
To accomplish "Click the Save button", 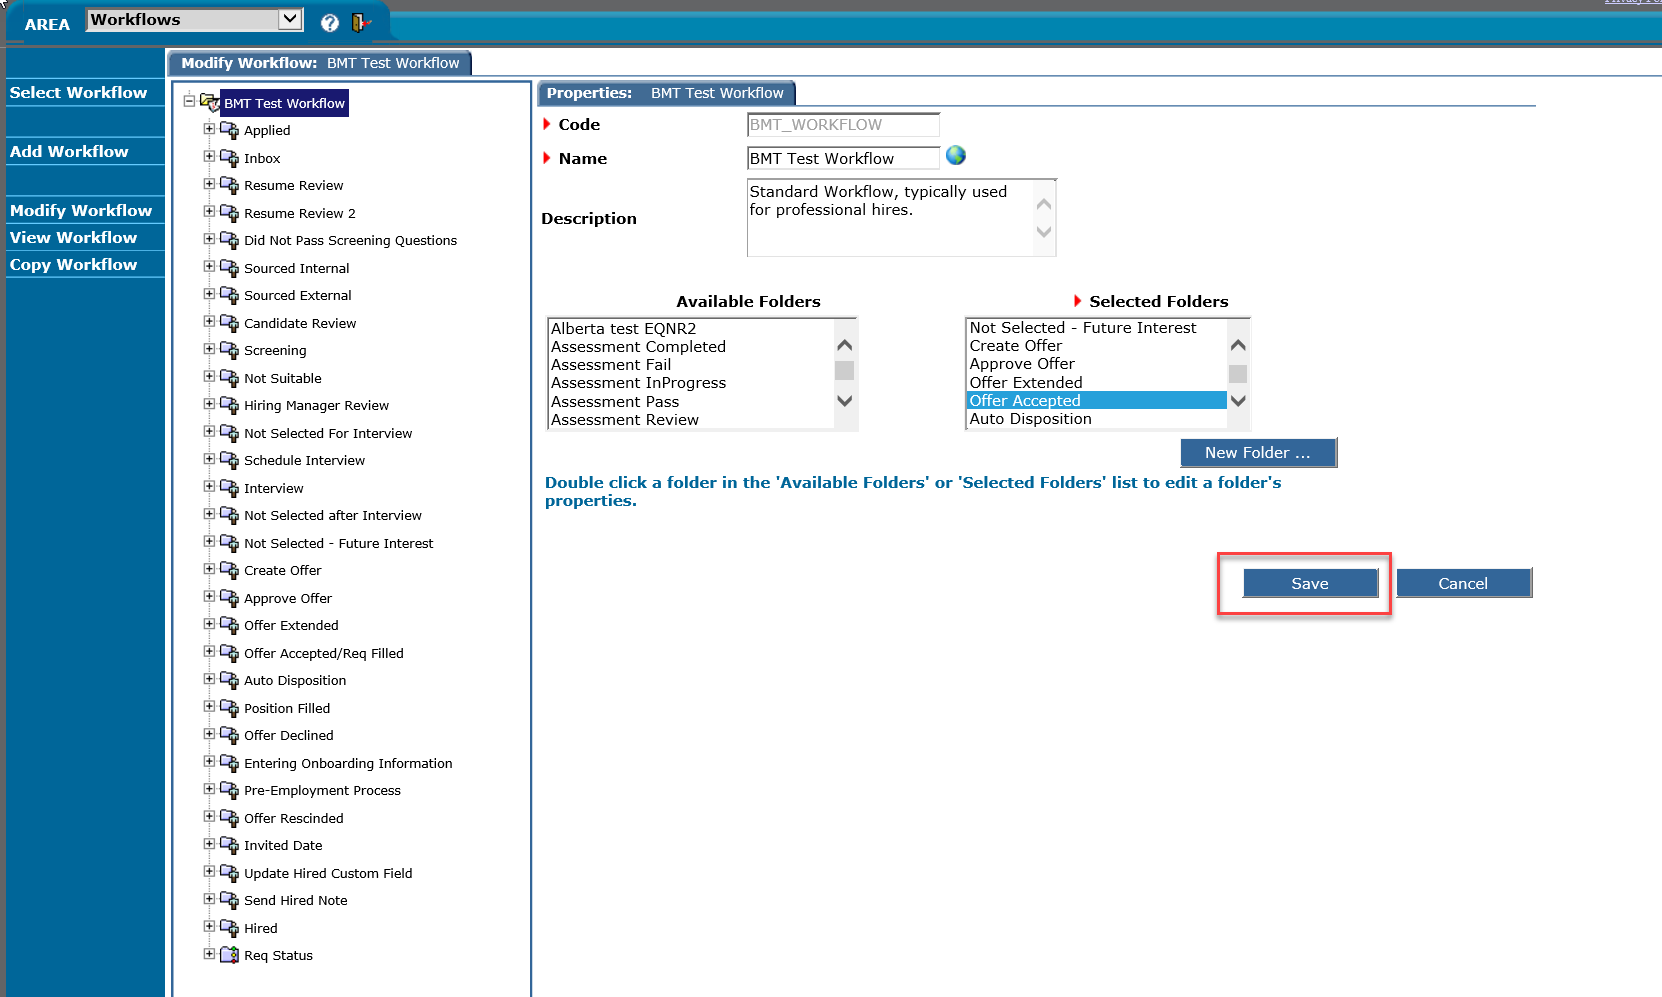I will click(1310, 583).
